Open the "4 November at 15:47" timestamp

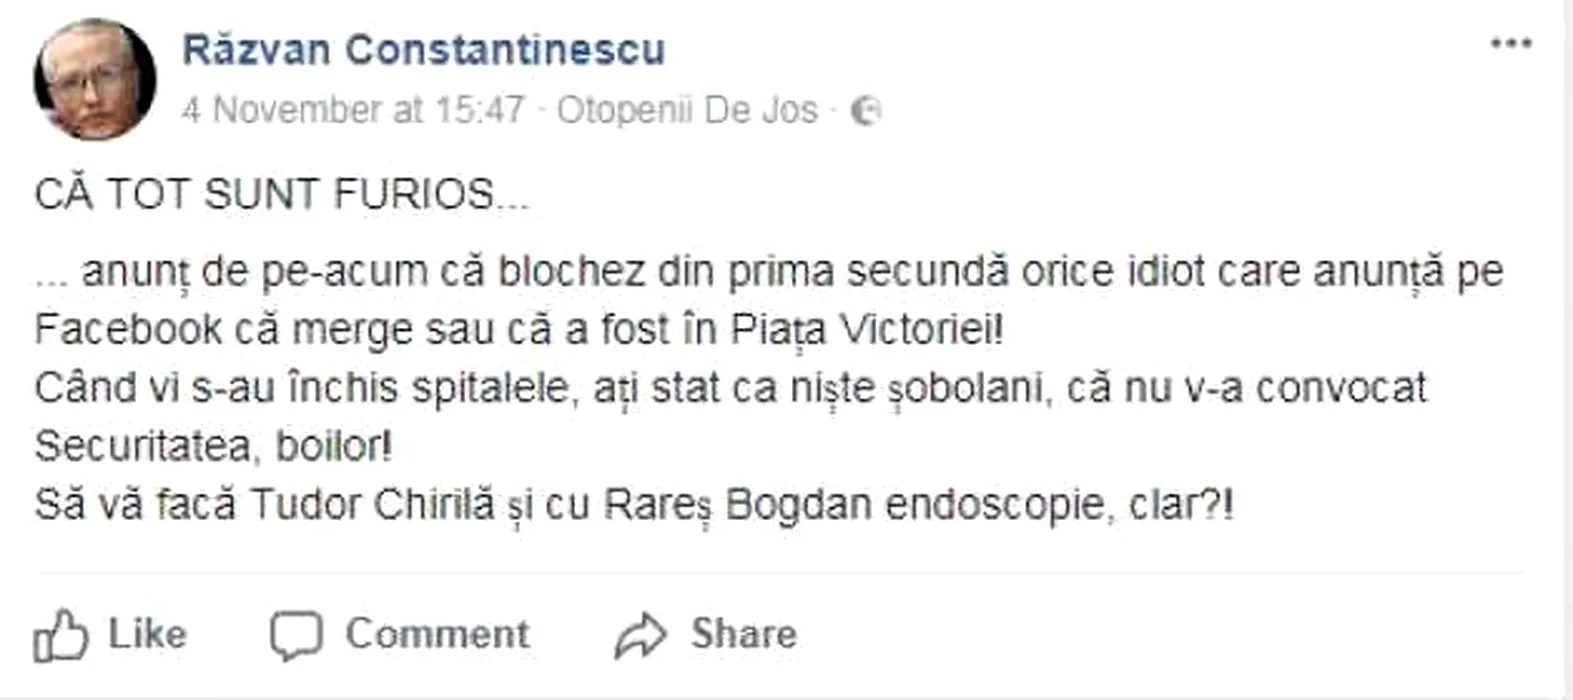(353, 110)
